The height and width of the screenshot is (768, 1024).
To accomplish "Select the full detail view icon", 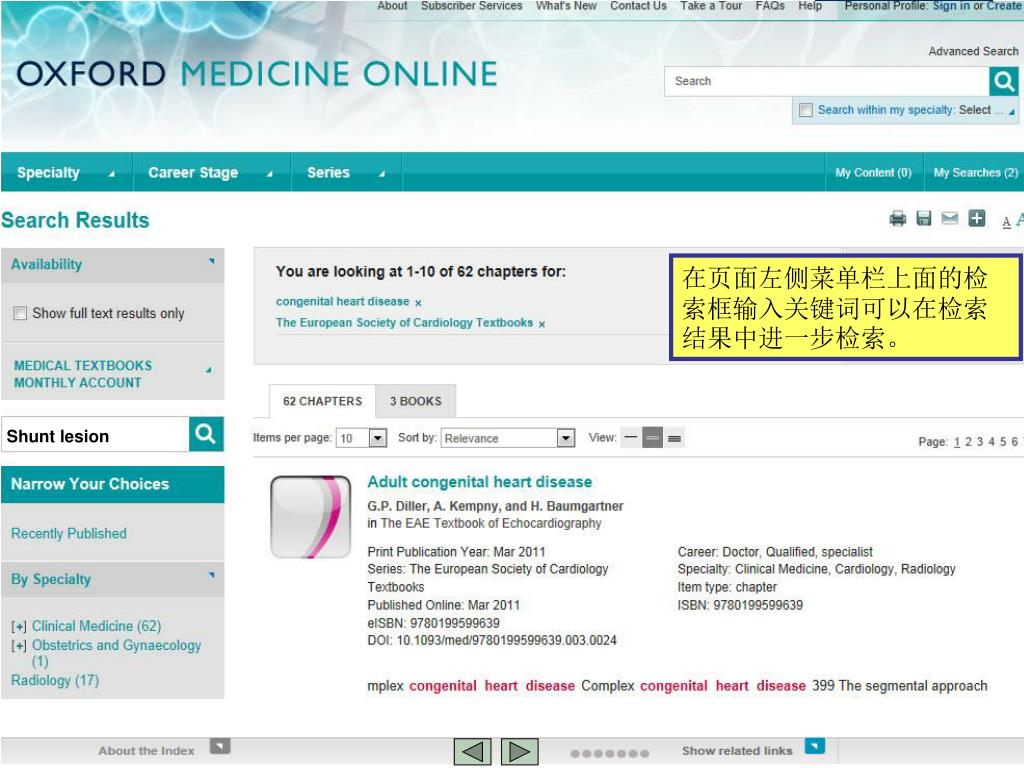I will click(x=675, y=438).
